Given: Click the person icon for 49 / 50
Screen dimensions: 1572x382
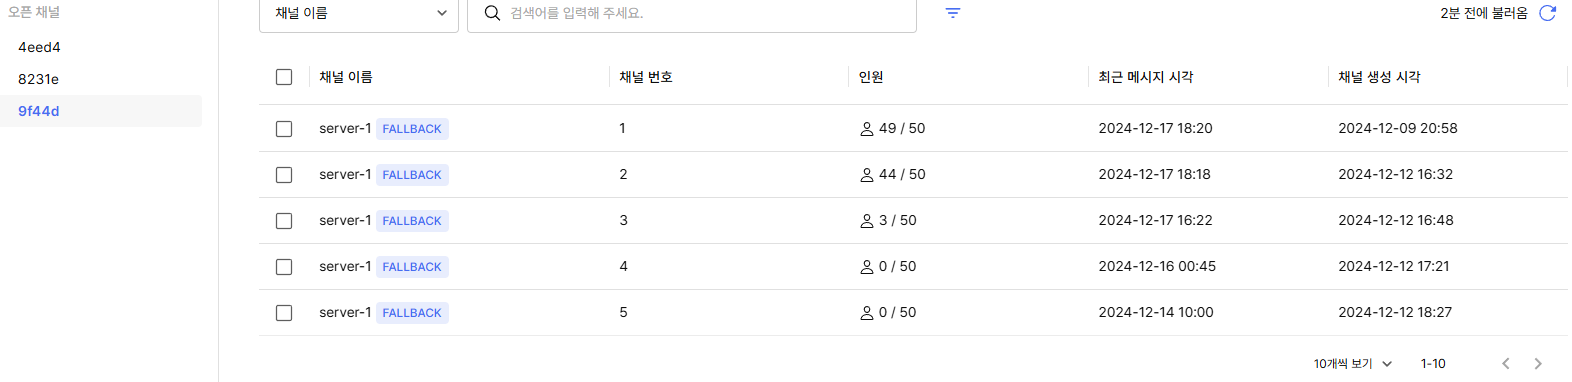Looking at the screenshot, I should (867, 129).
